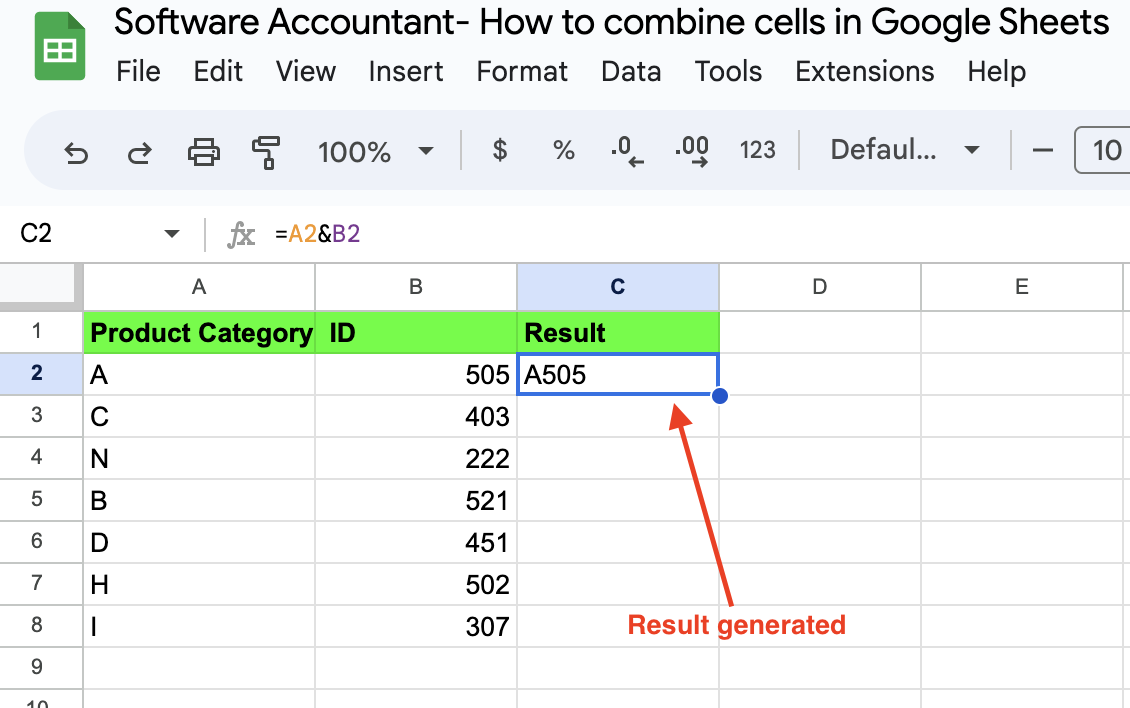This screenshot has width=1130, height=708.
Task: Increase decimal places
Action: point(692,151)
